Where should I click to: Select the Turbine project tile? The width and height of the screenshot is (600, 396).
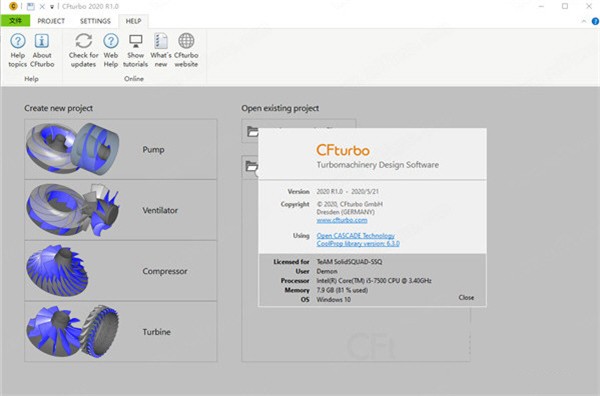click(121, 332)
